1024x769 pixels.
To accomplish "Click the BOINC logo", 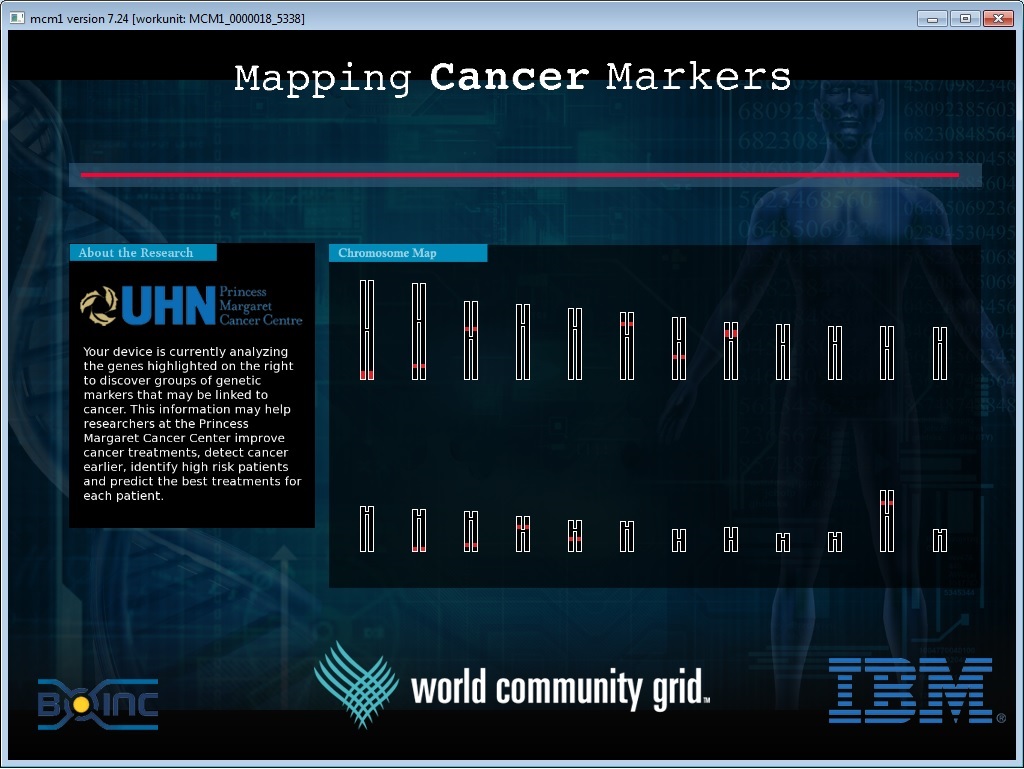I will (98, 704).
